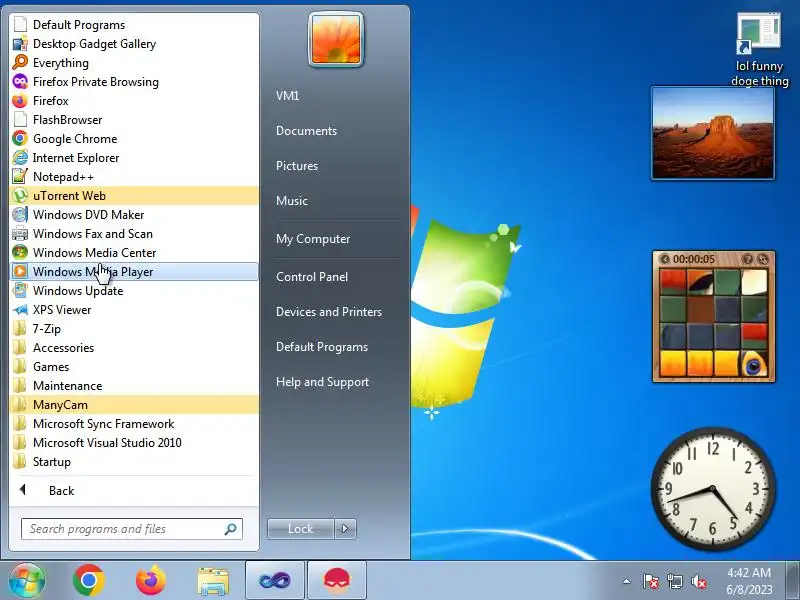The height and width of the screenshot is (600, 800).
Task: Click the network tray icon
Action: click(674, 581)
